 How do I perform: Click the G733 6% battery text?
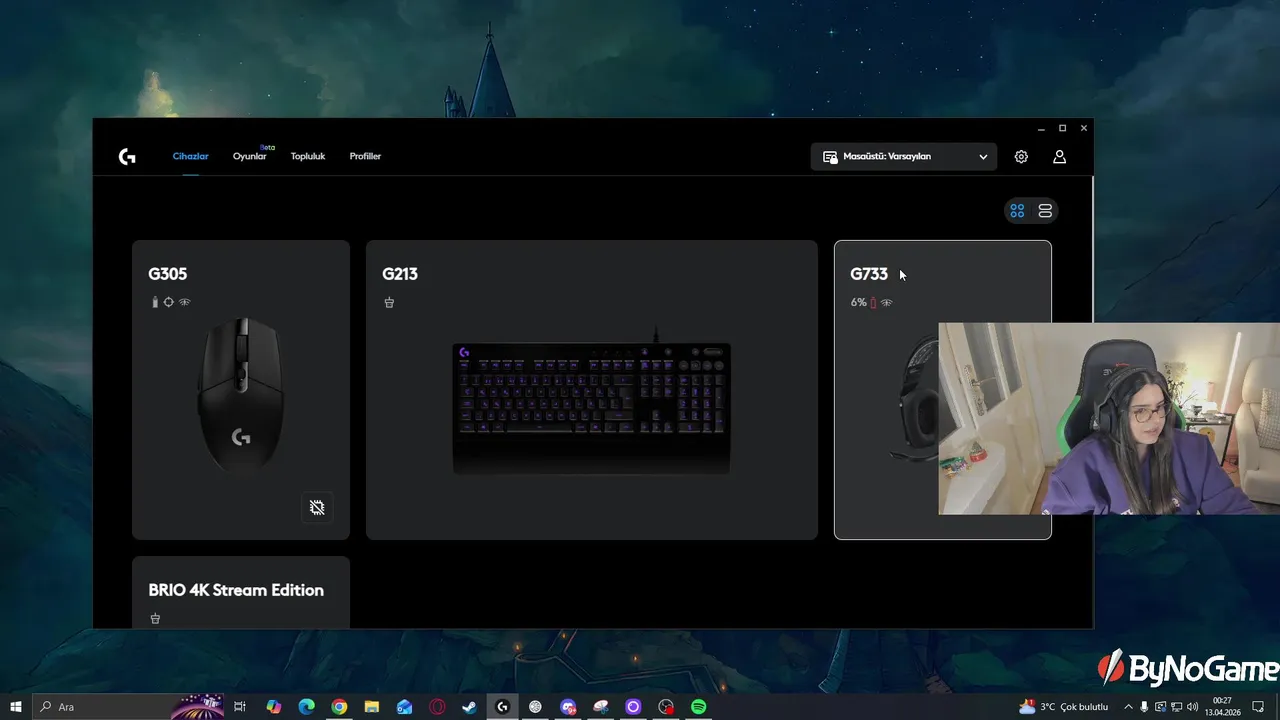point(858,302)
